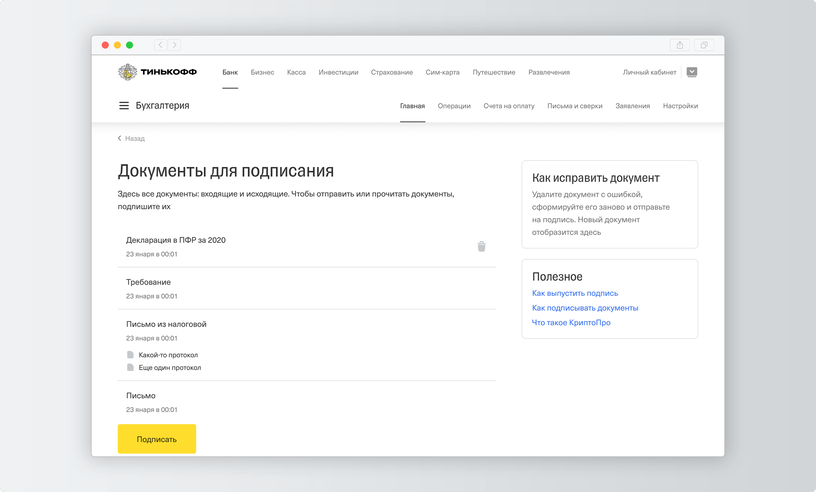Open the Путешествие navigation item
The width and height of the screenshot is (816, 492).
pos(494,72)
